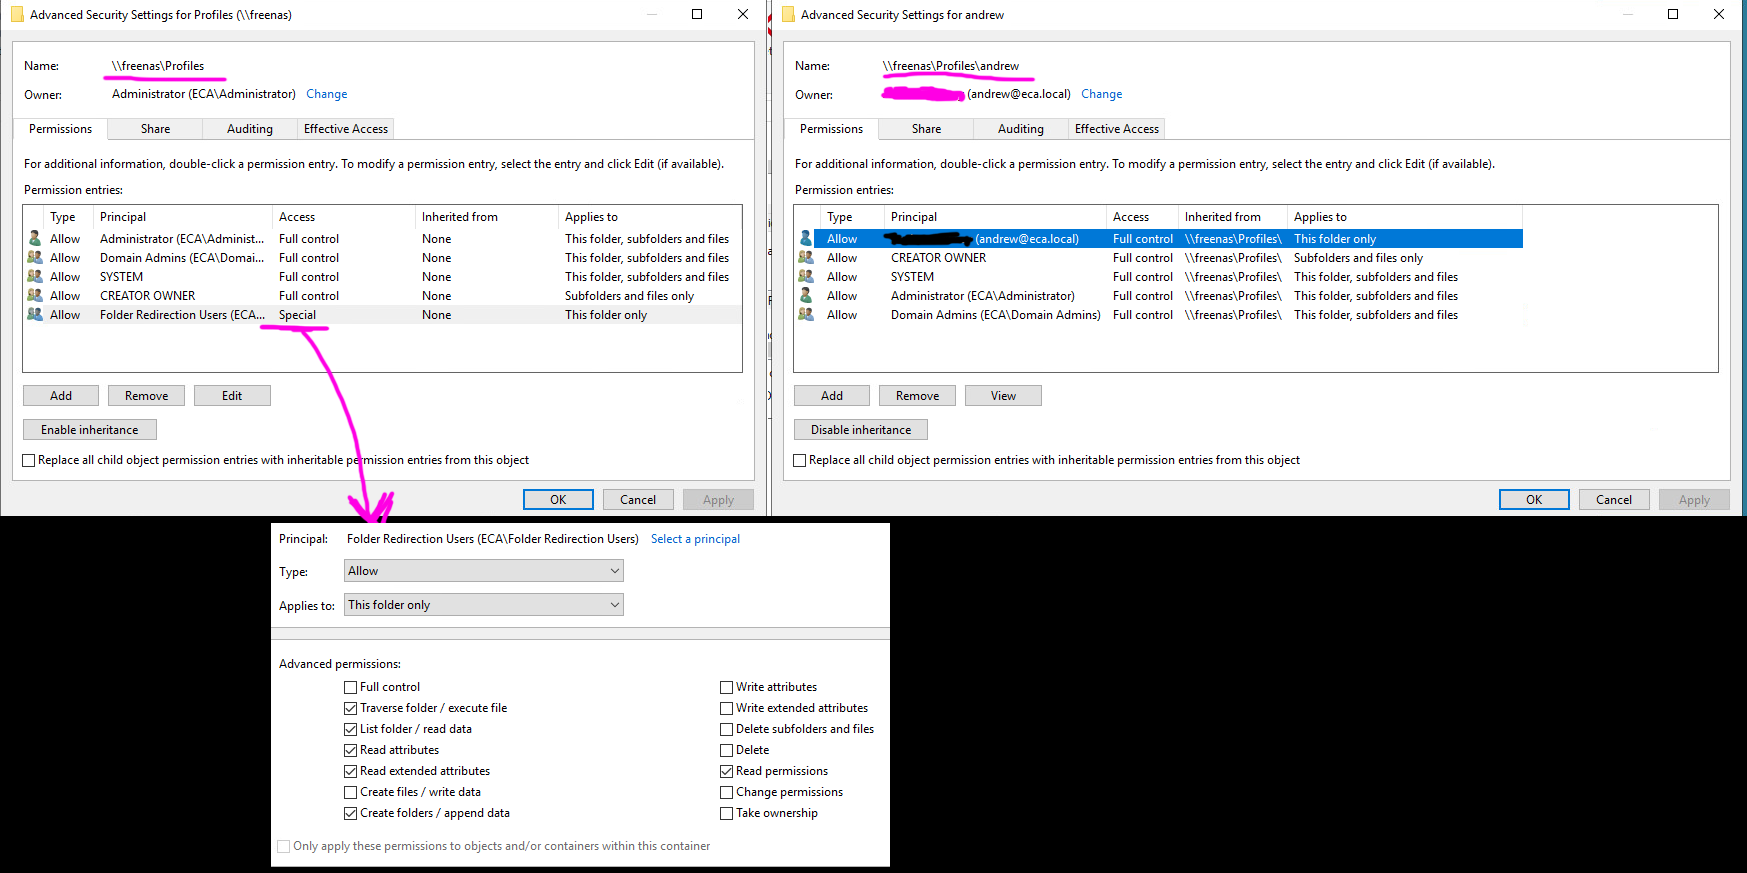Screen dimensions: 1747x873
Task: Sort by Inherited from column in andrew window
Action: click(x=1232, y=217)
